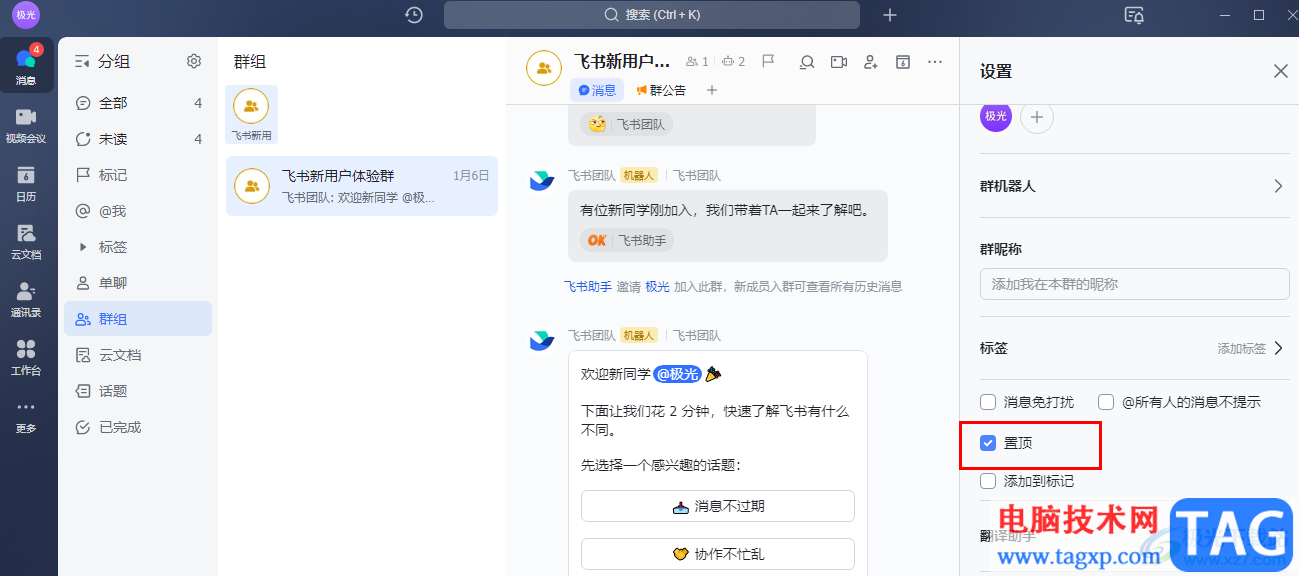This screenshot has width=1299, height=576.
Task: Toggle @所有人的消息不提示 checkbox
Action: pos(1106,402)
